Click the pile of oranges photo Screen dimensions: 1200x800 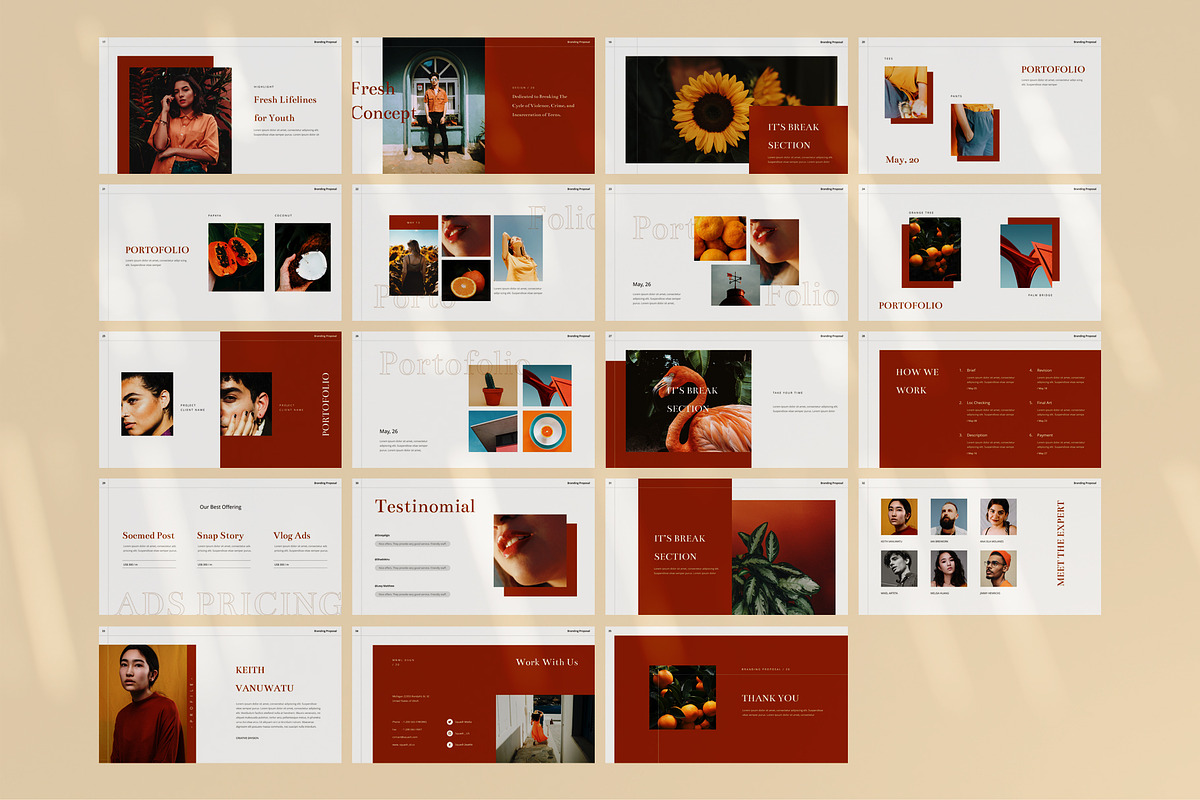720,239
